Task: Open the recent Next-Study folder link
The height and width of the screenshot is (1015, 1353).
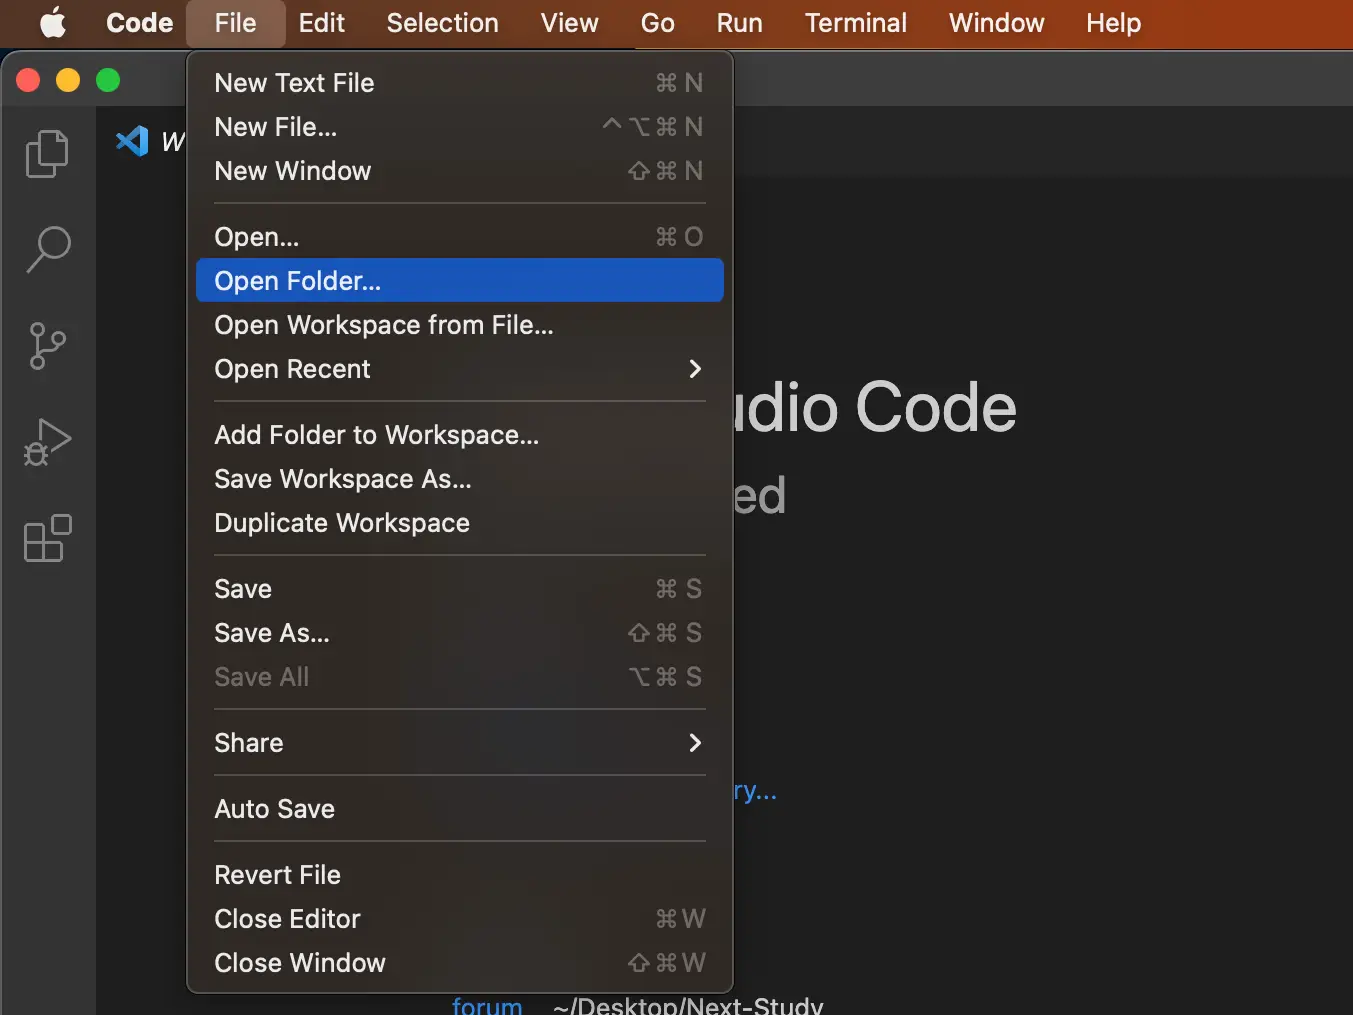Action: point(688,1004)
